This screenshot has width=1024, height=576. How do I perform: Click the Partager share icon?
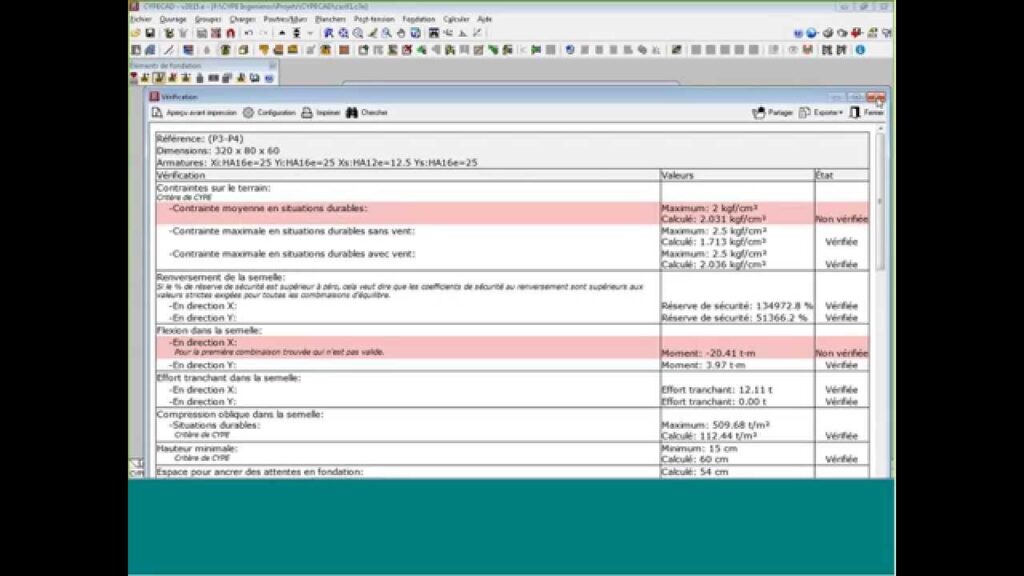click(759, 113)
